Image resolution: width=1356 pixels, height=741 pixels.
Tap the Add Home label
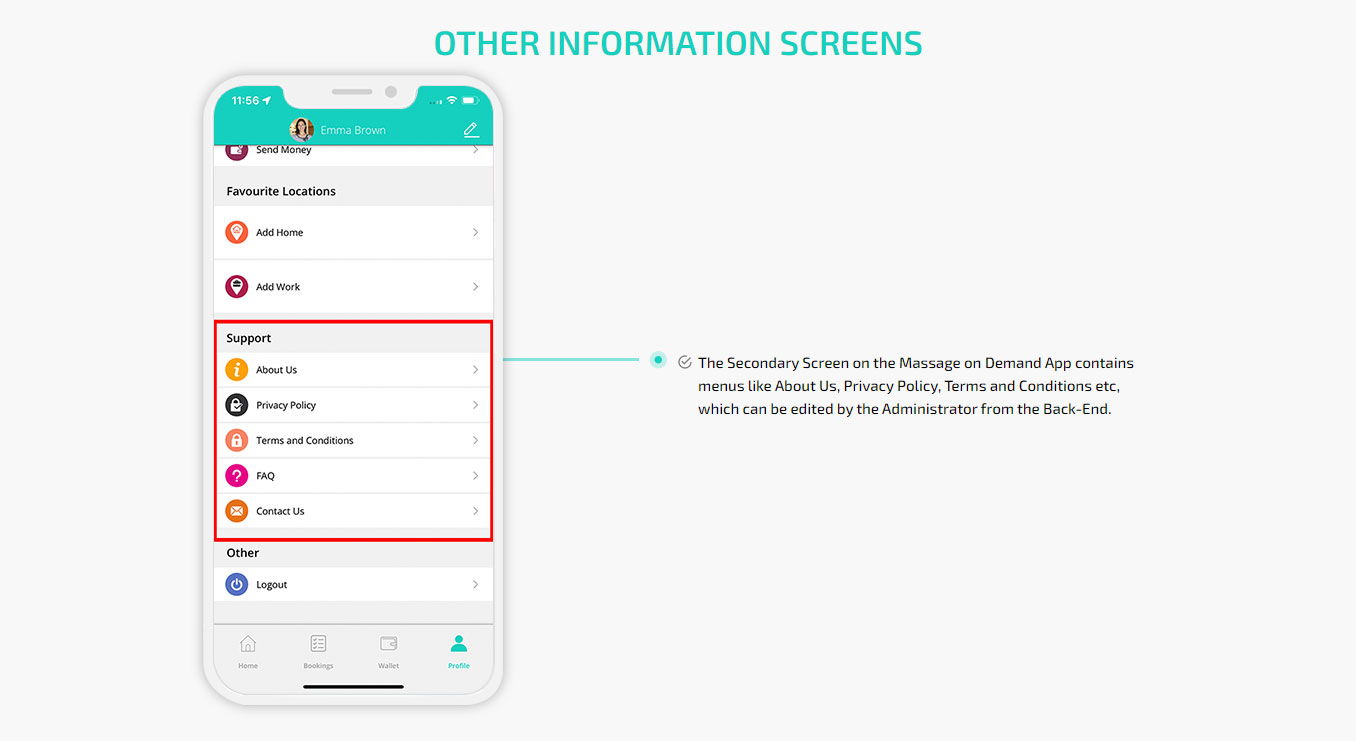click(x=279, y=232)
